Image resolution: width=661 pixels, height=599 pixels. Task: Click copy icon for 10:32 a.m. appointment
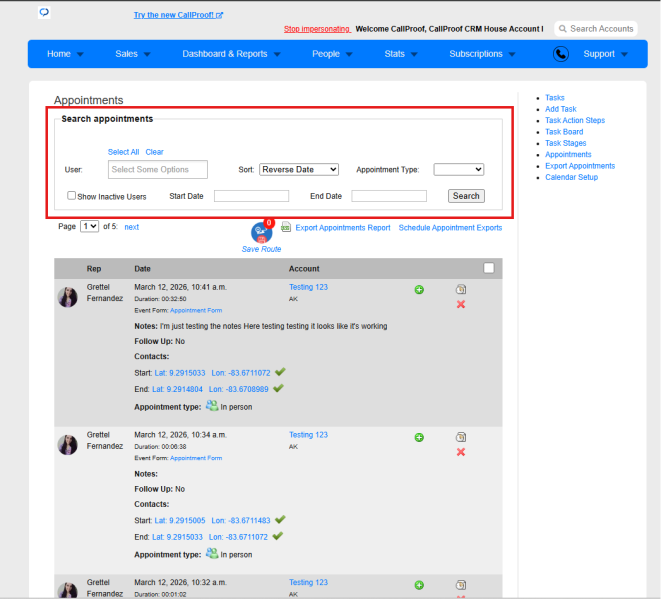pos(461,585)
